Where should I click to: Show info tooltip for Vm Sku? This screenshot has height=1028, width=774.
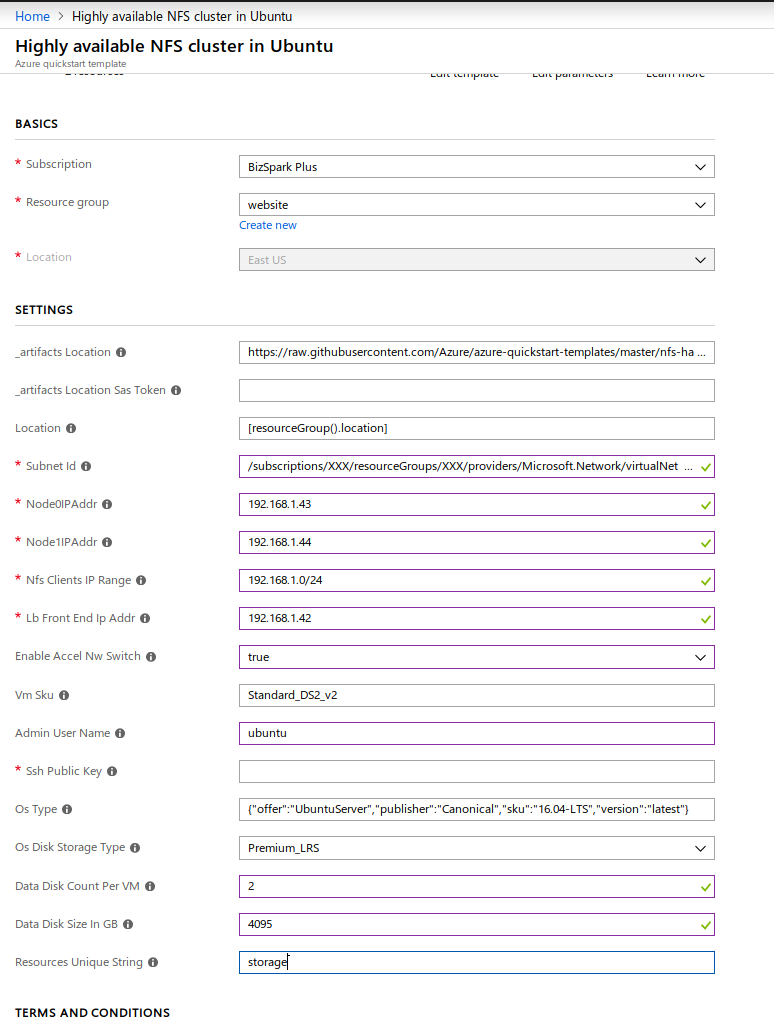64,696
